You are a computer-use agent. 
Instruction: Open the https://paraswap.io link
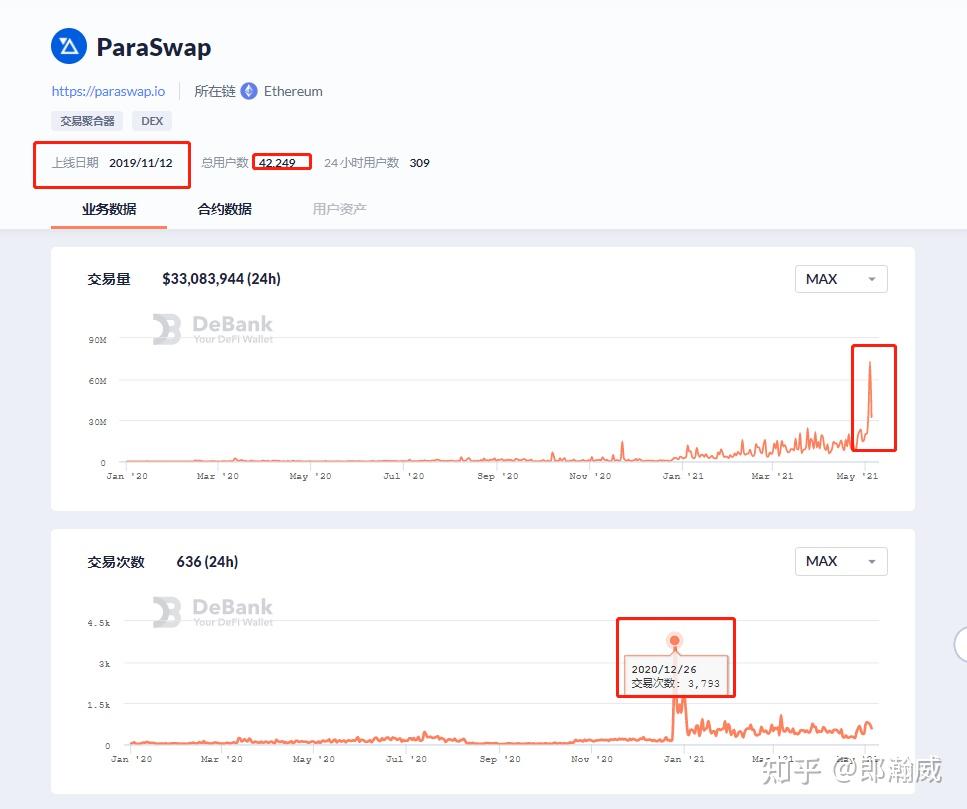108,91
